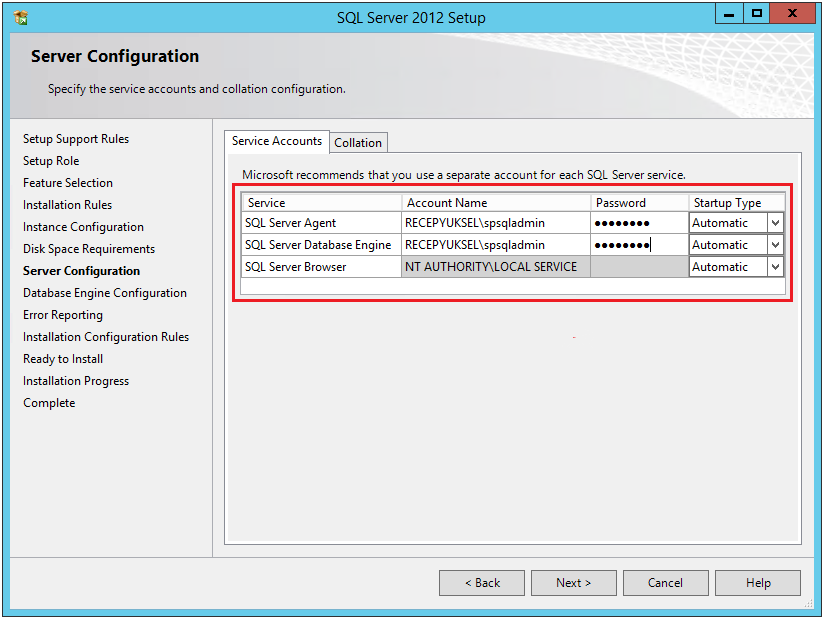Click the Complete step

point(49,404)
